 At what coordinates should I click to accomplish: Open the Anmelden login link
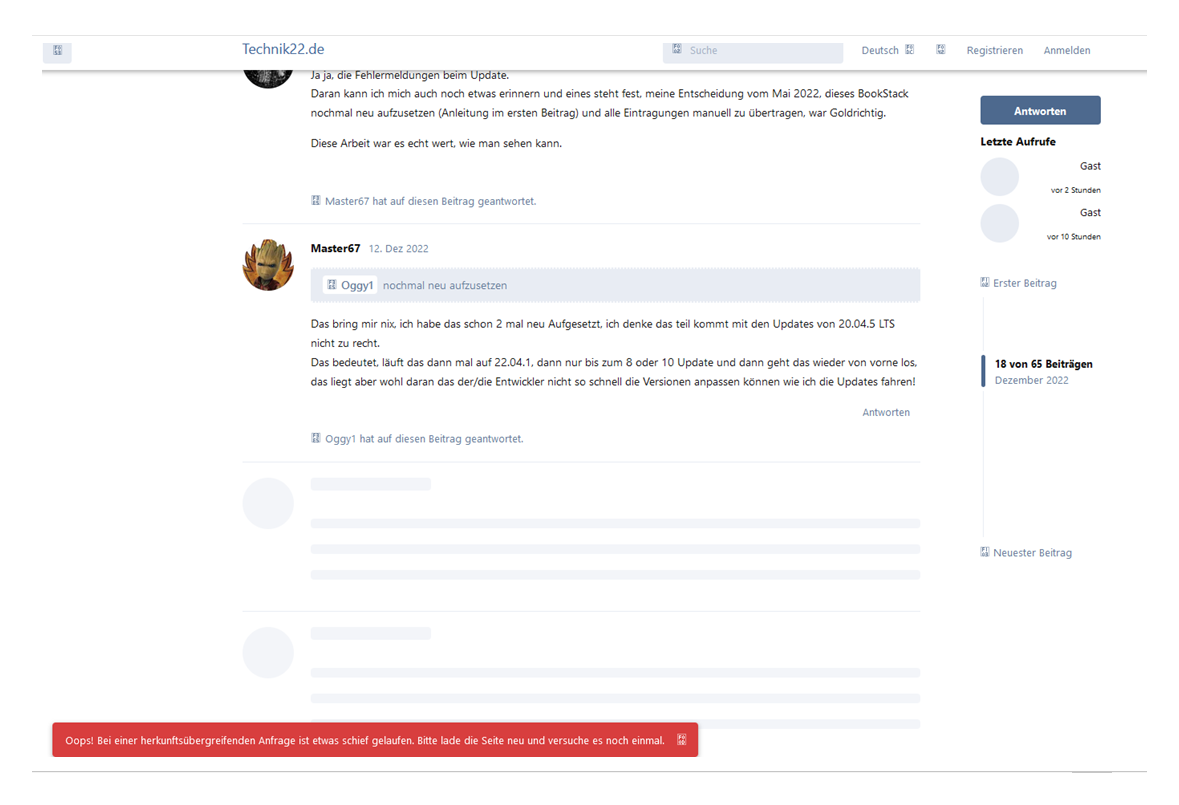pyautogui.click(x=1066, y=50)
